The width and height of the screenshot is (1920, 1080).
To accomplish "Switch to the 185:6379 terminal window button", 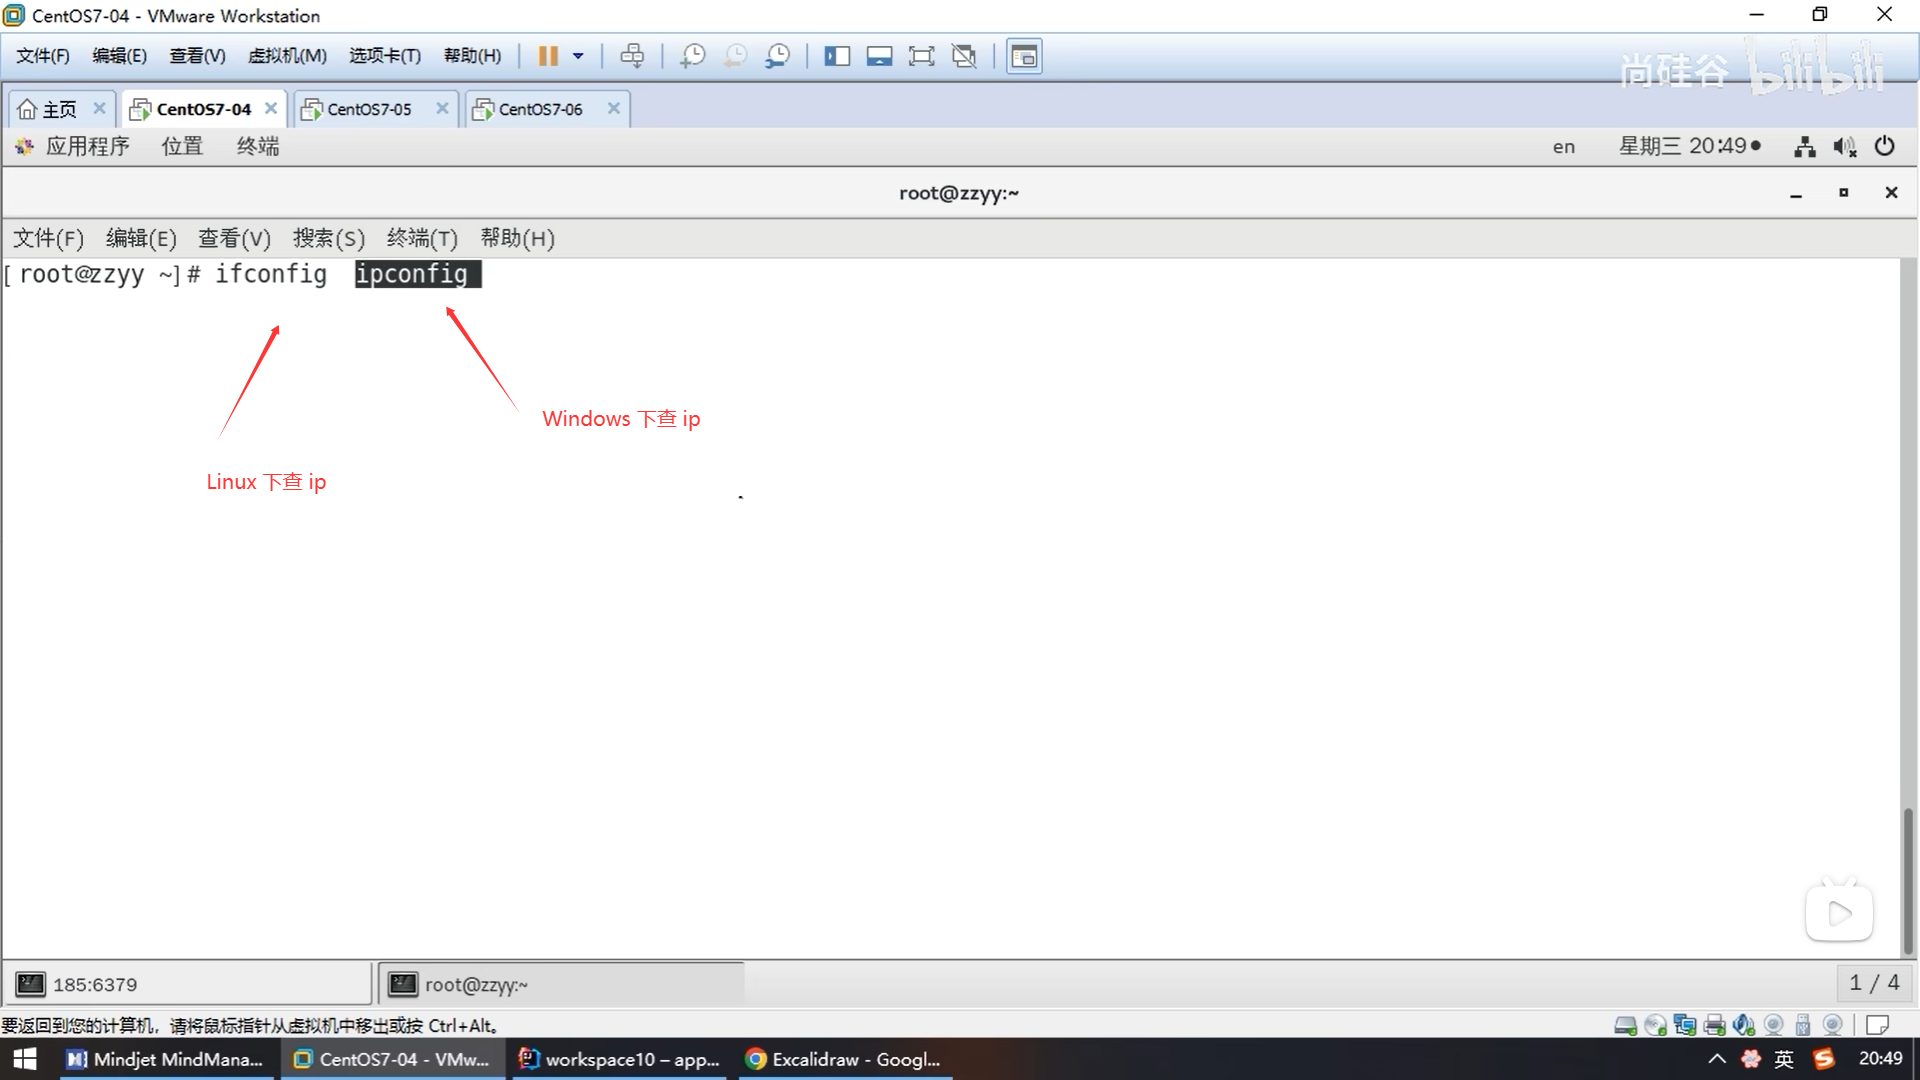I will [188, 984].
